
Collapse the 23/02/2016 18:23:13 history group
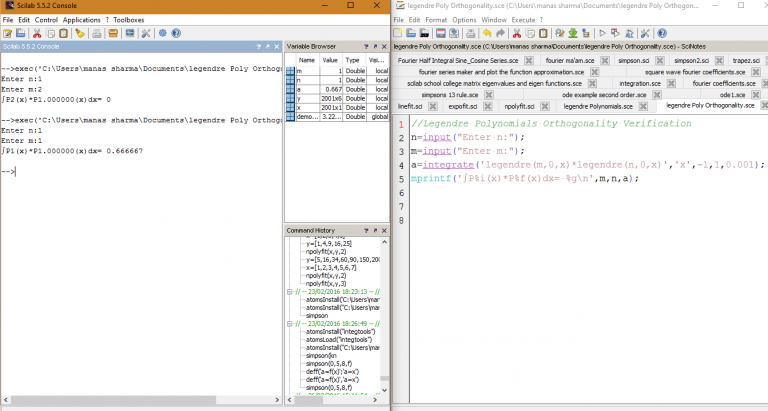[x=288, y=292]
